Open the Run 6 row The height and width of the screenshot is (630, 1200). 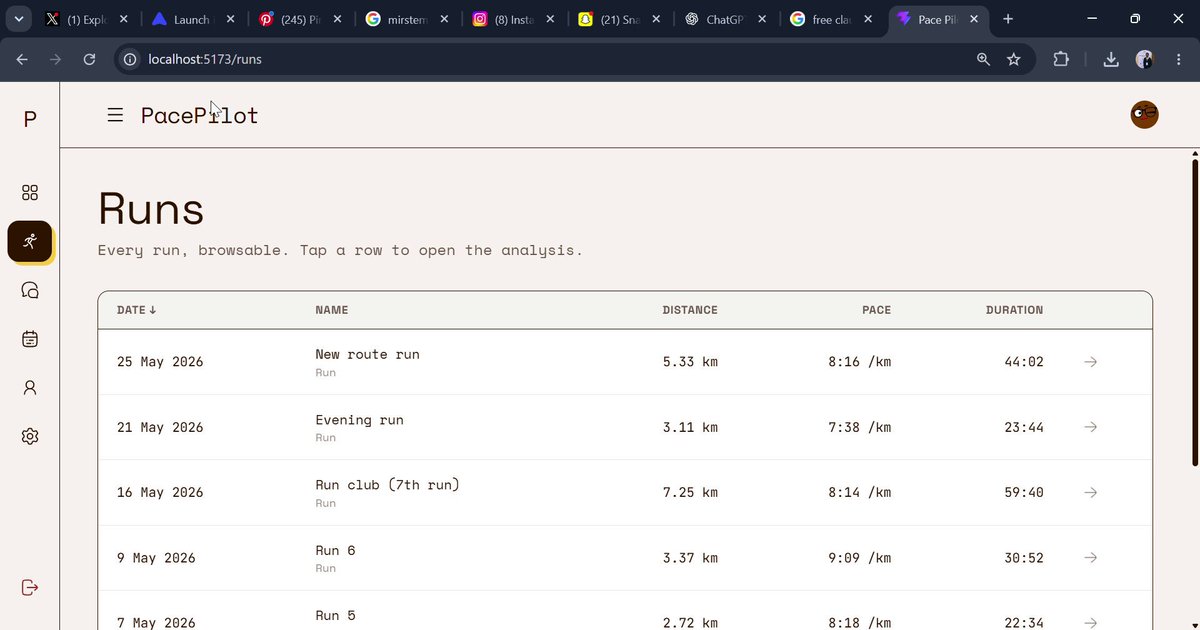tap(625, 558)
